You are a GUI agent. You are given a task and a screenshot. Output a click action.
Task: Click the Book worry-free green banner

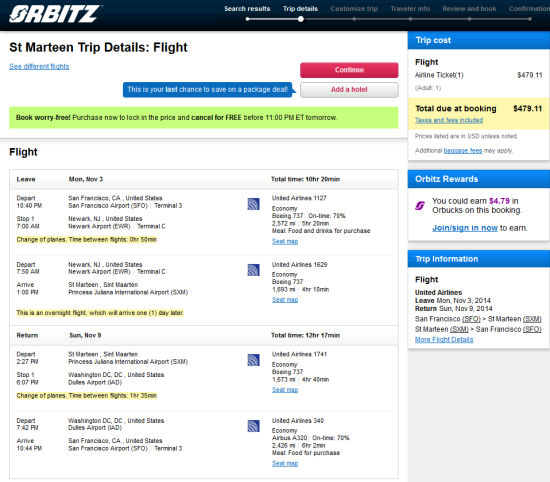click(204, 118)
